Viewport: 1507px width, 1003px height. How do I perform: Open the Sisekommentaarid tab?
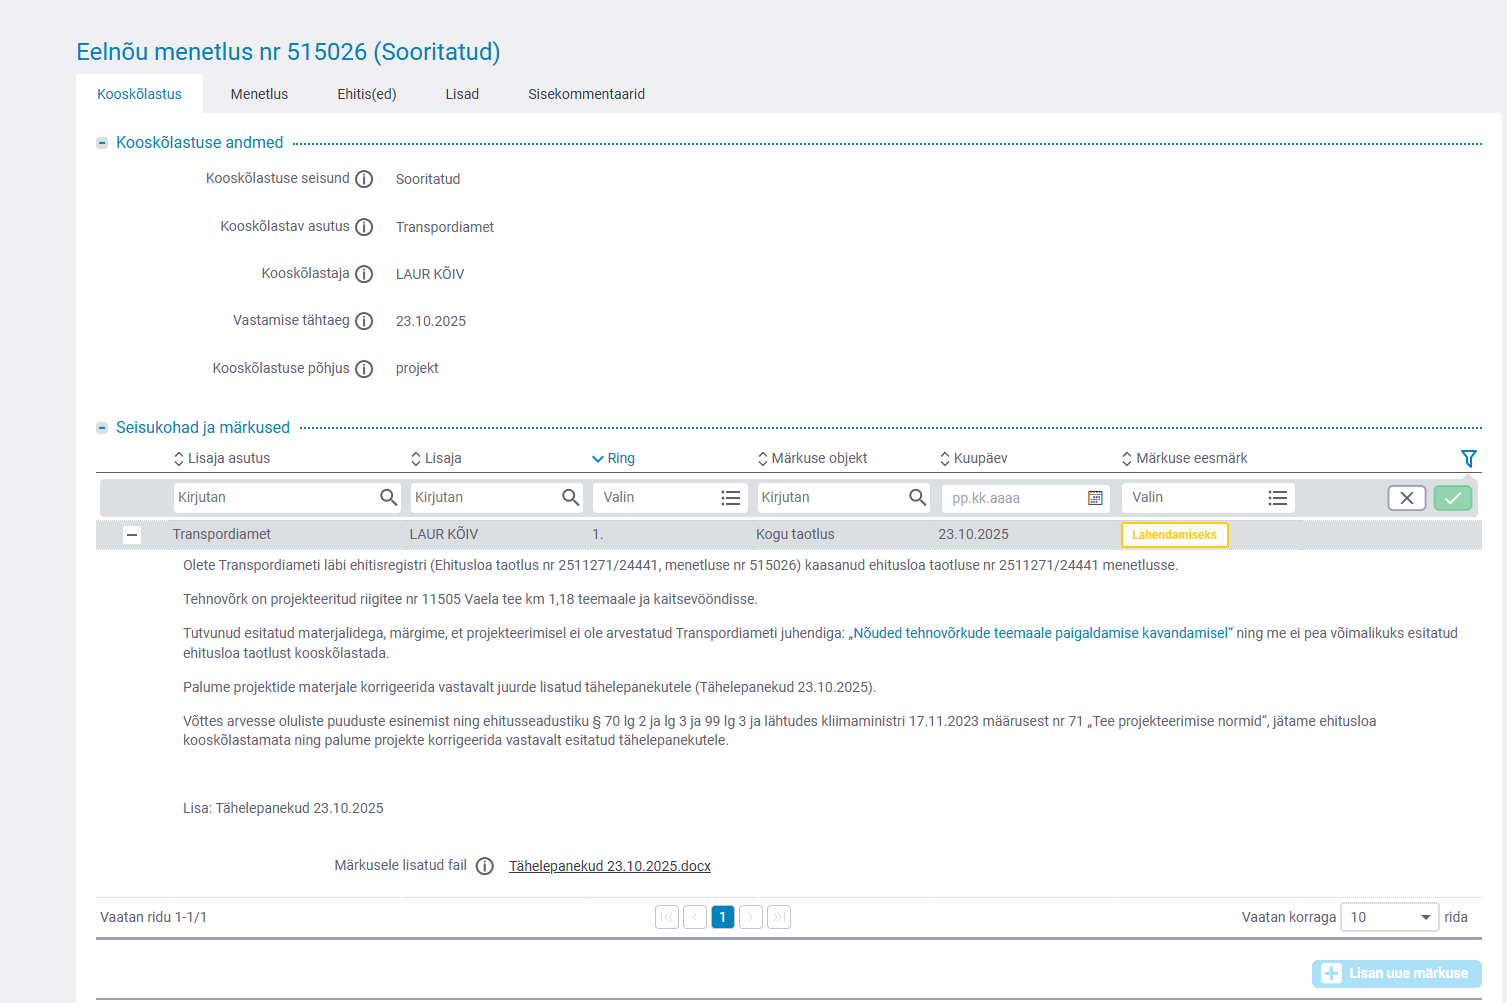(586, 94)
